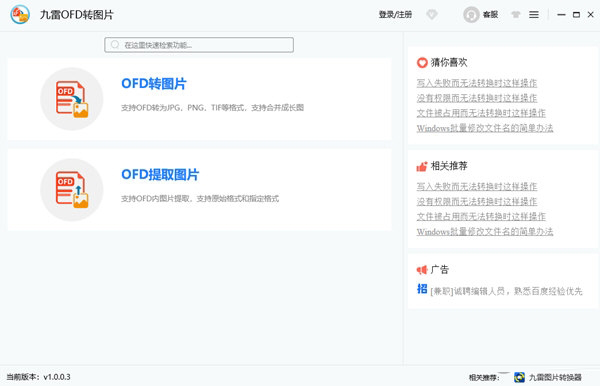Open Windows批量修改文件名 link under 猜你喜欢
The image size is (600, 386).
(x=485, y=128)
